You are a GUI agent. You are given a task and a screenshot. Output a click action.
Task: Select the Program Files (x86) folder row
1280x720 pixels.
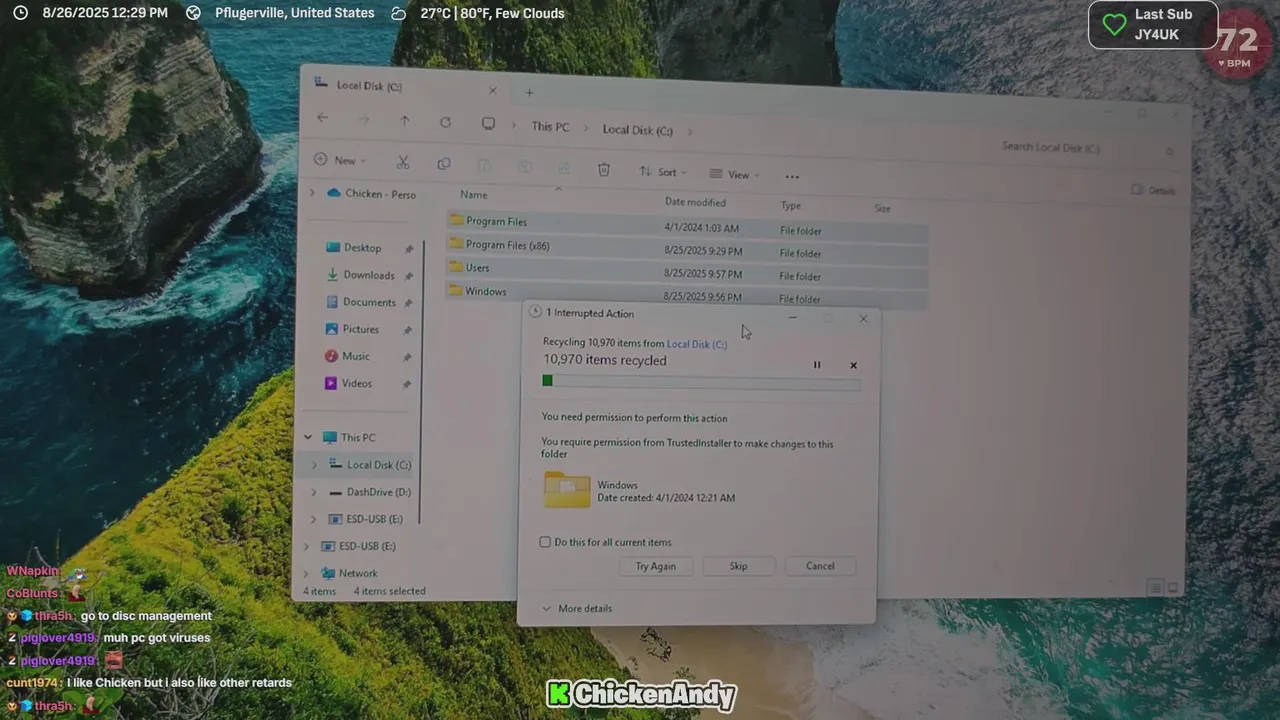coord(687,248)
